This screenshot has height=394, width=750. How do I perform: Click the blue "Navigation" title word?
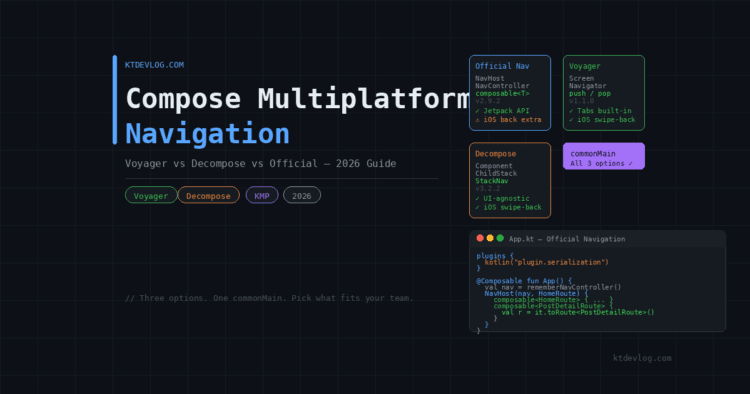[x=207, y=133]
